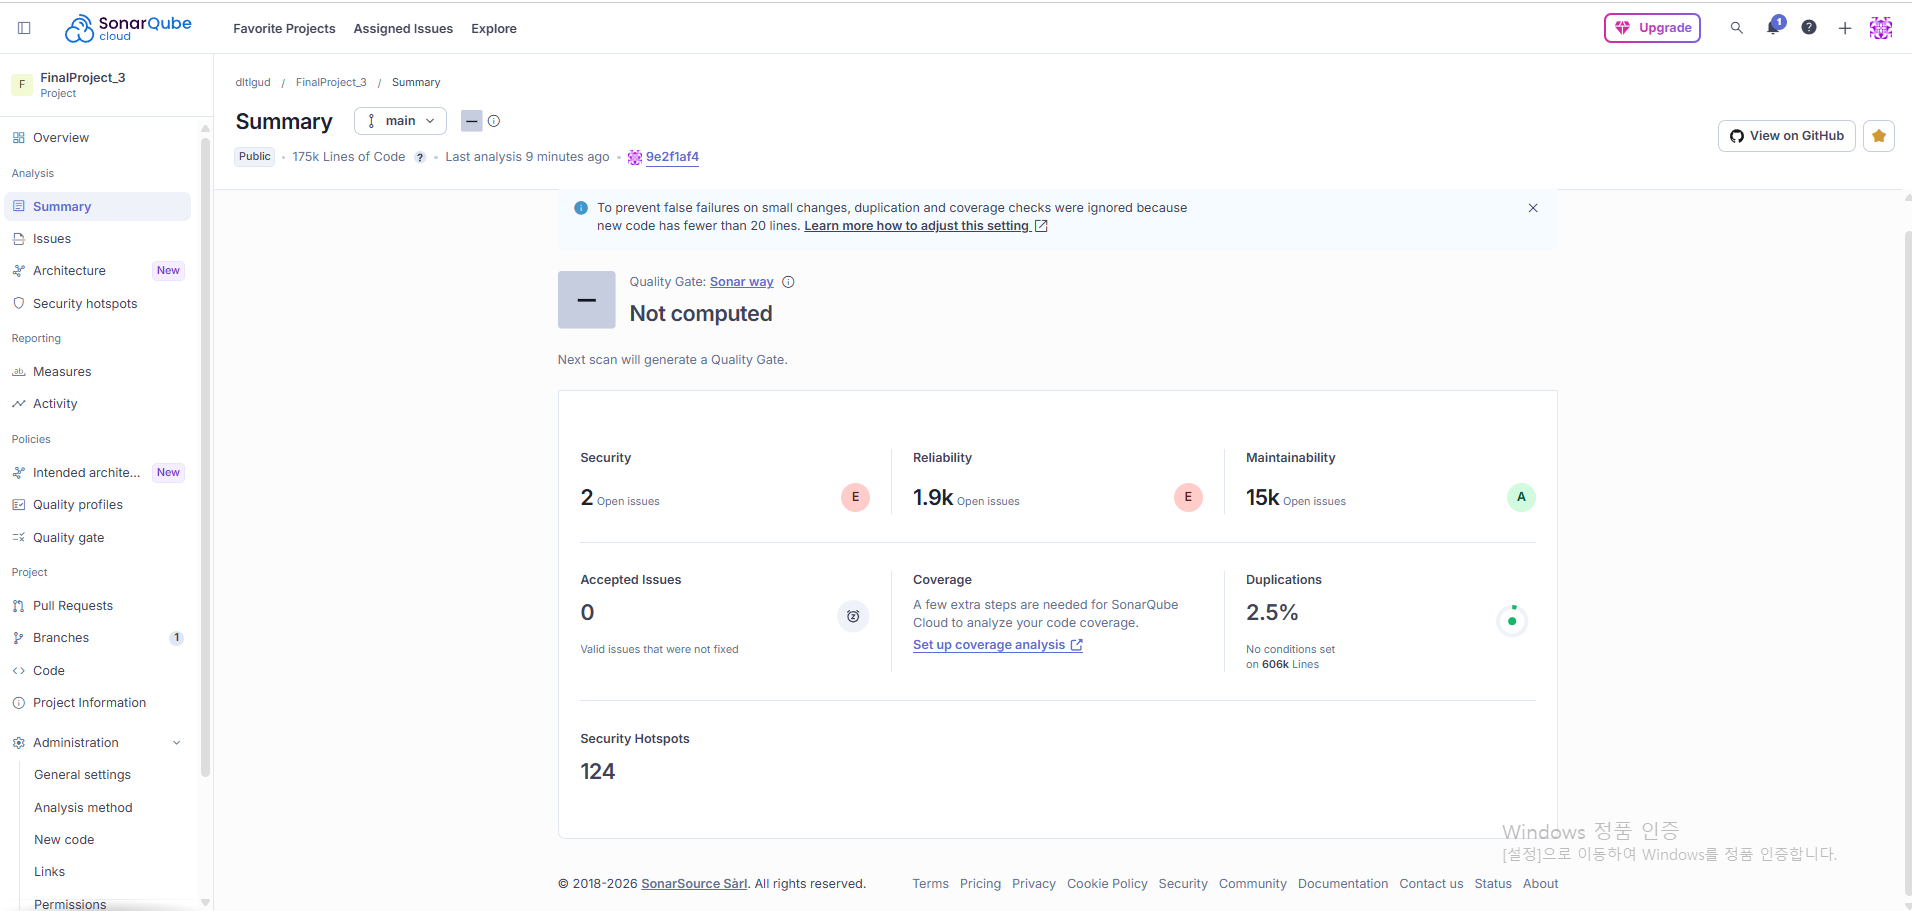Open Assigned Issues in top navigation
The image size is (1912, 911).
pos(403,29)
